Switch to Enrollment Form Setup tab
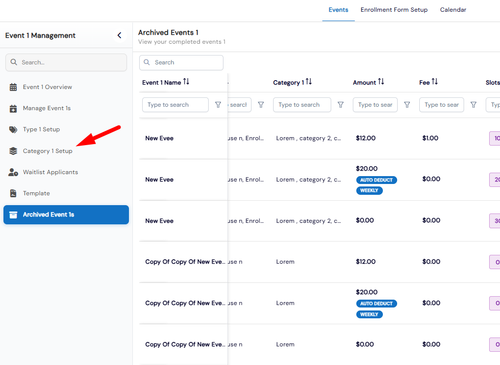The image size is (500, 365). [394, 10]
